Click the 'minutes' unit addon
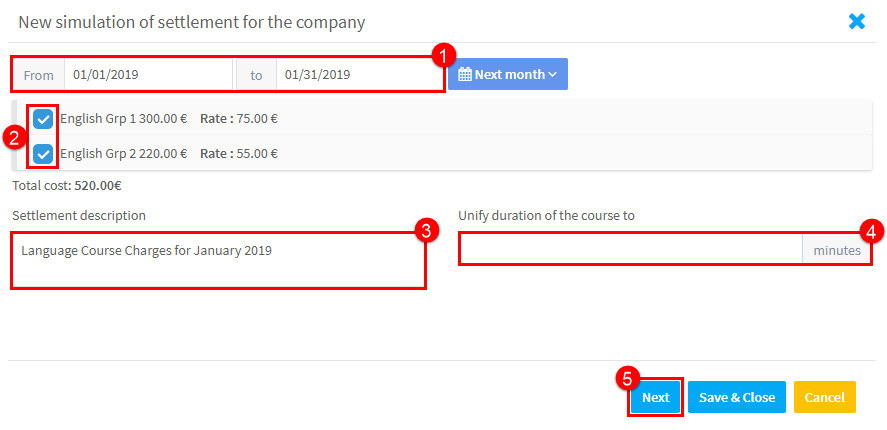Image resolution: width=887 pixels, height=430 pixels. (837, 250)
